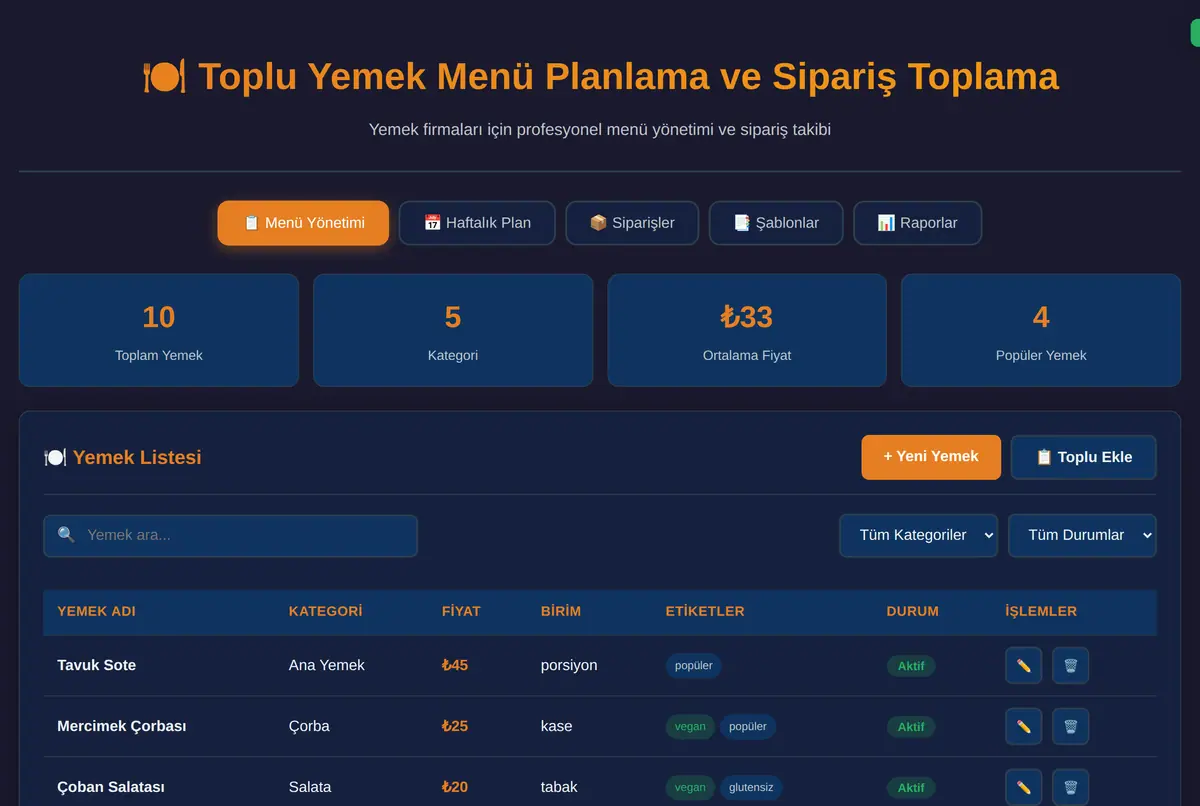This screenshot has height=806, width=1200.
Task: Click the popüler tag on Mercimek Çorbası
Action: click(748, 727)
